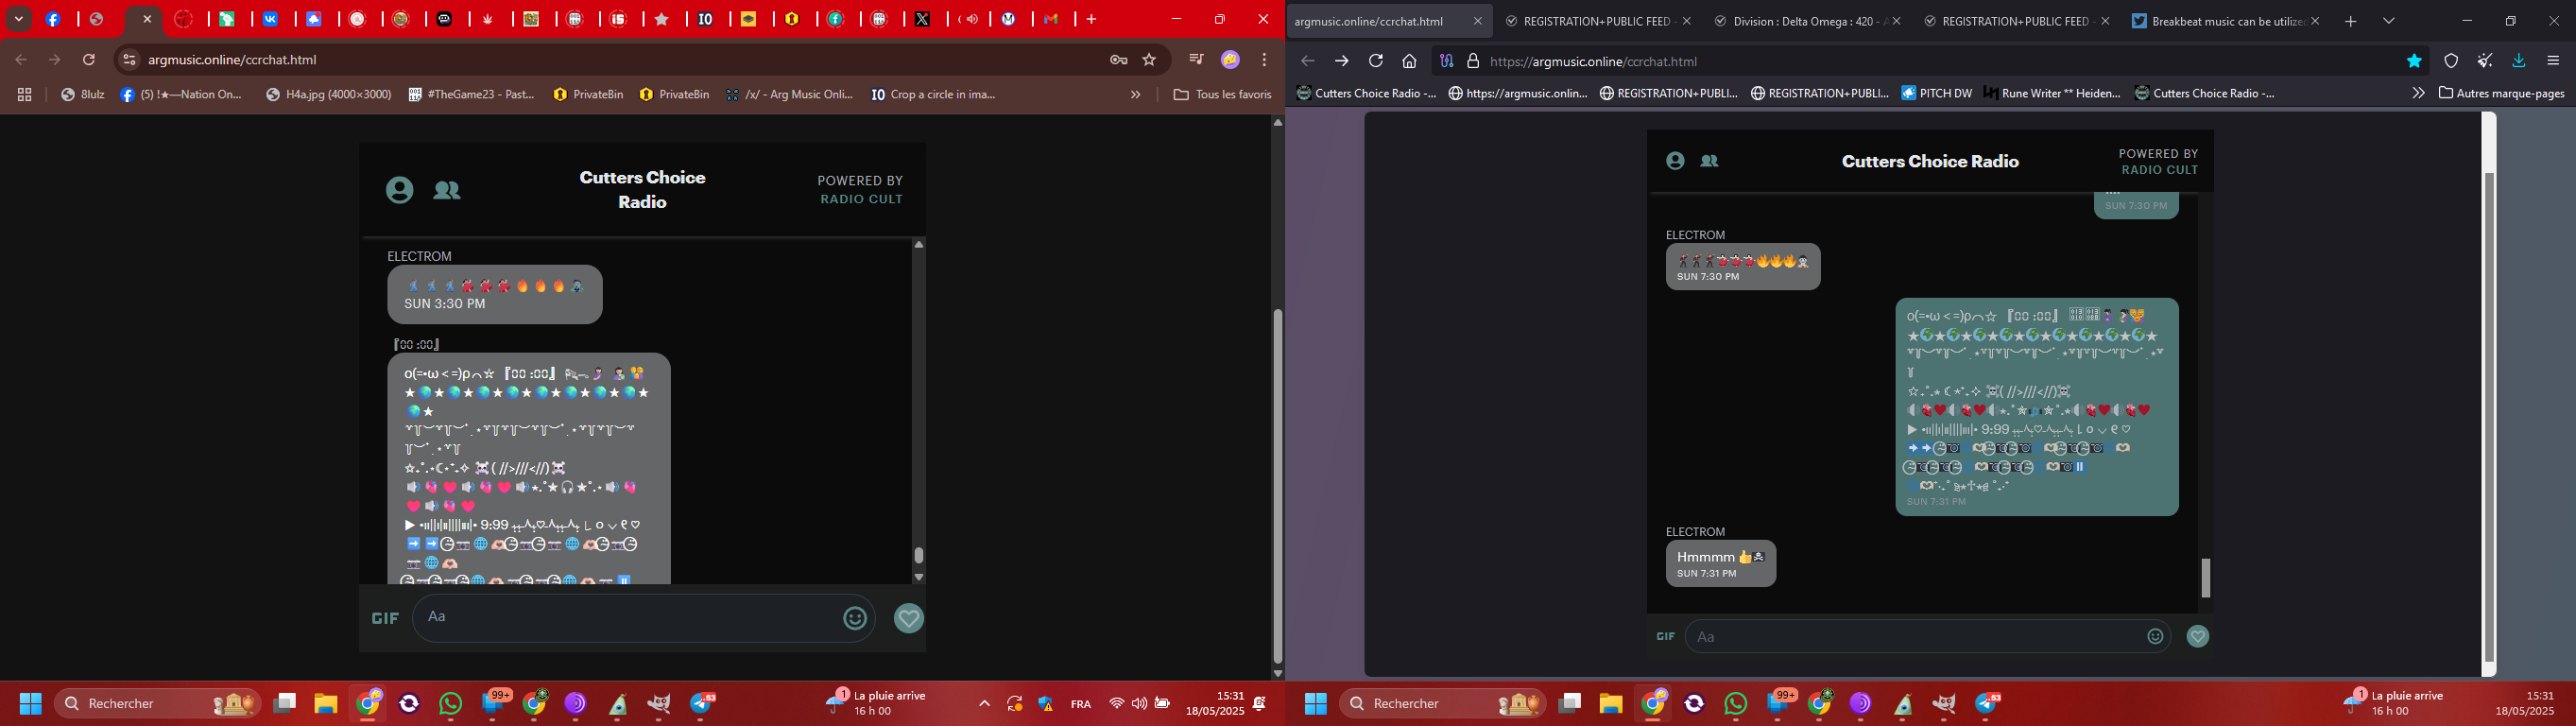Open Chrome profile avatar
The image size is (2576, 726).
[1230, 60]
